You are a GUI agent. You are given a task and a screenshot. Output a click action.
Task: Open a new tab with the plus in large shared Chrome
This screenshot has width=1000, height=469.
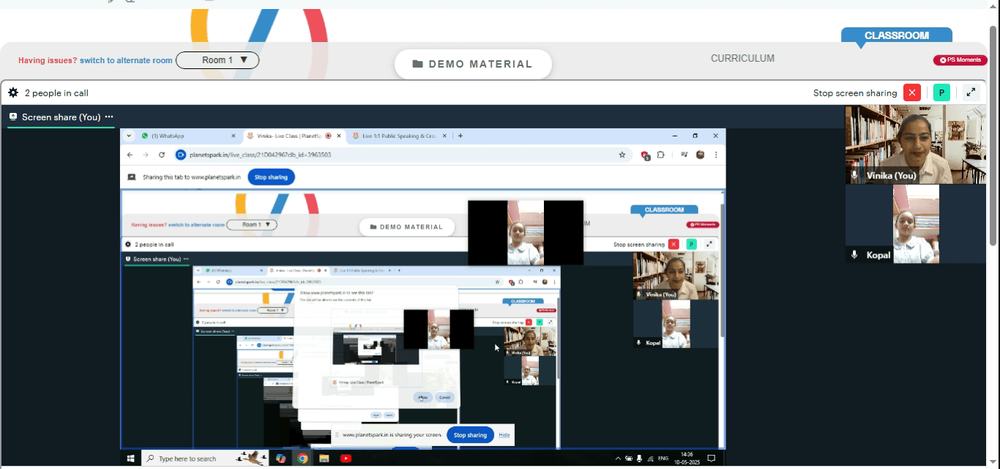pos(460,136)
